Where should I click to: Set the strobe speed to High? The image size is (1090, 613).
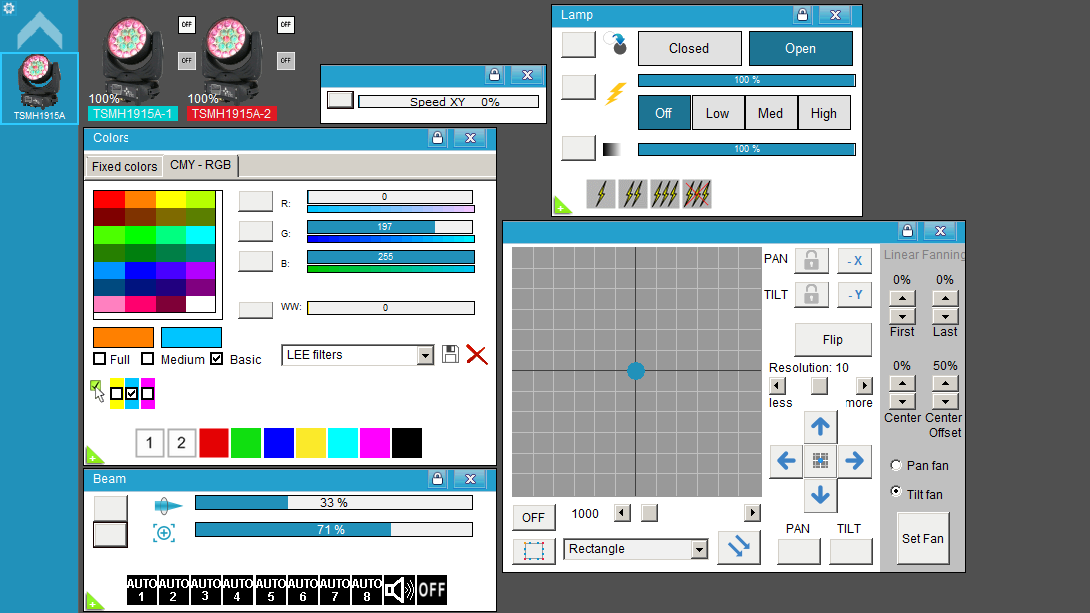[x=824, y=113]
